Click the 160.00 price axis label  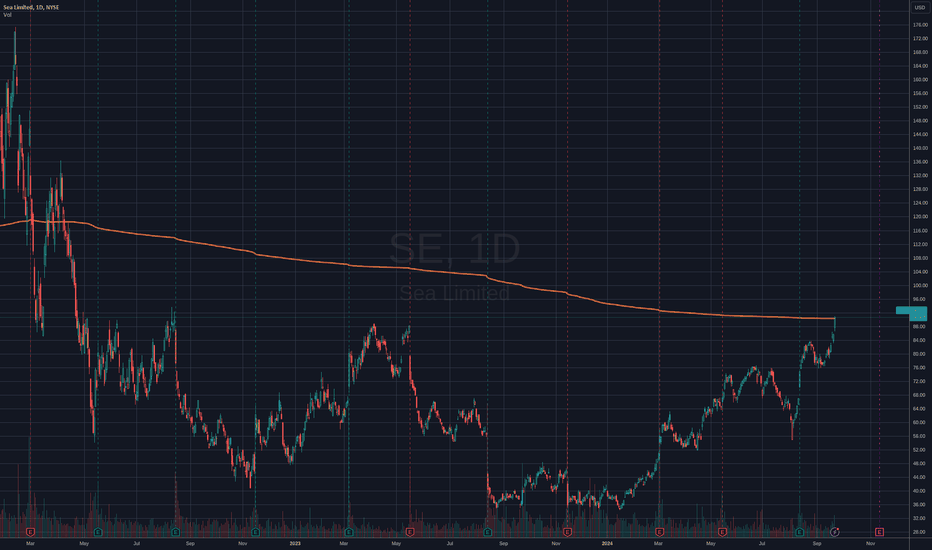tap(920, 80)
